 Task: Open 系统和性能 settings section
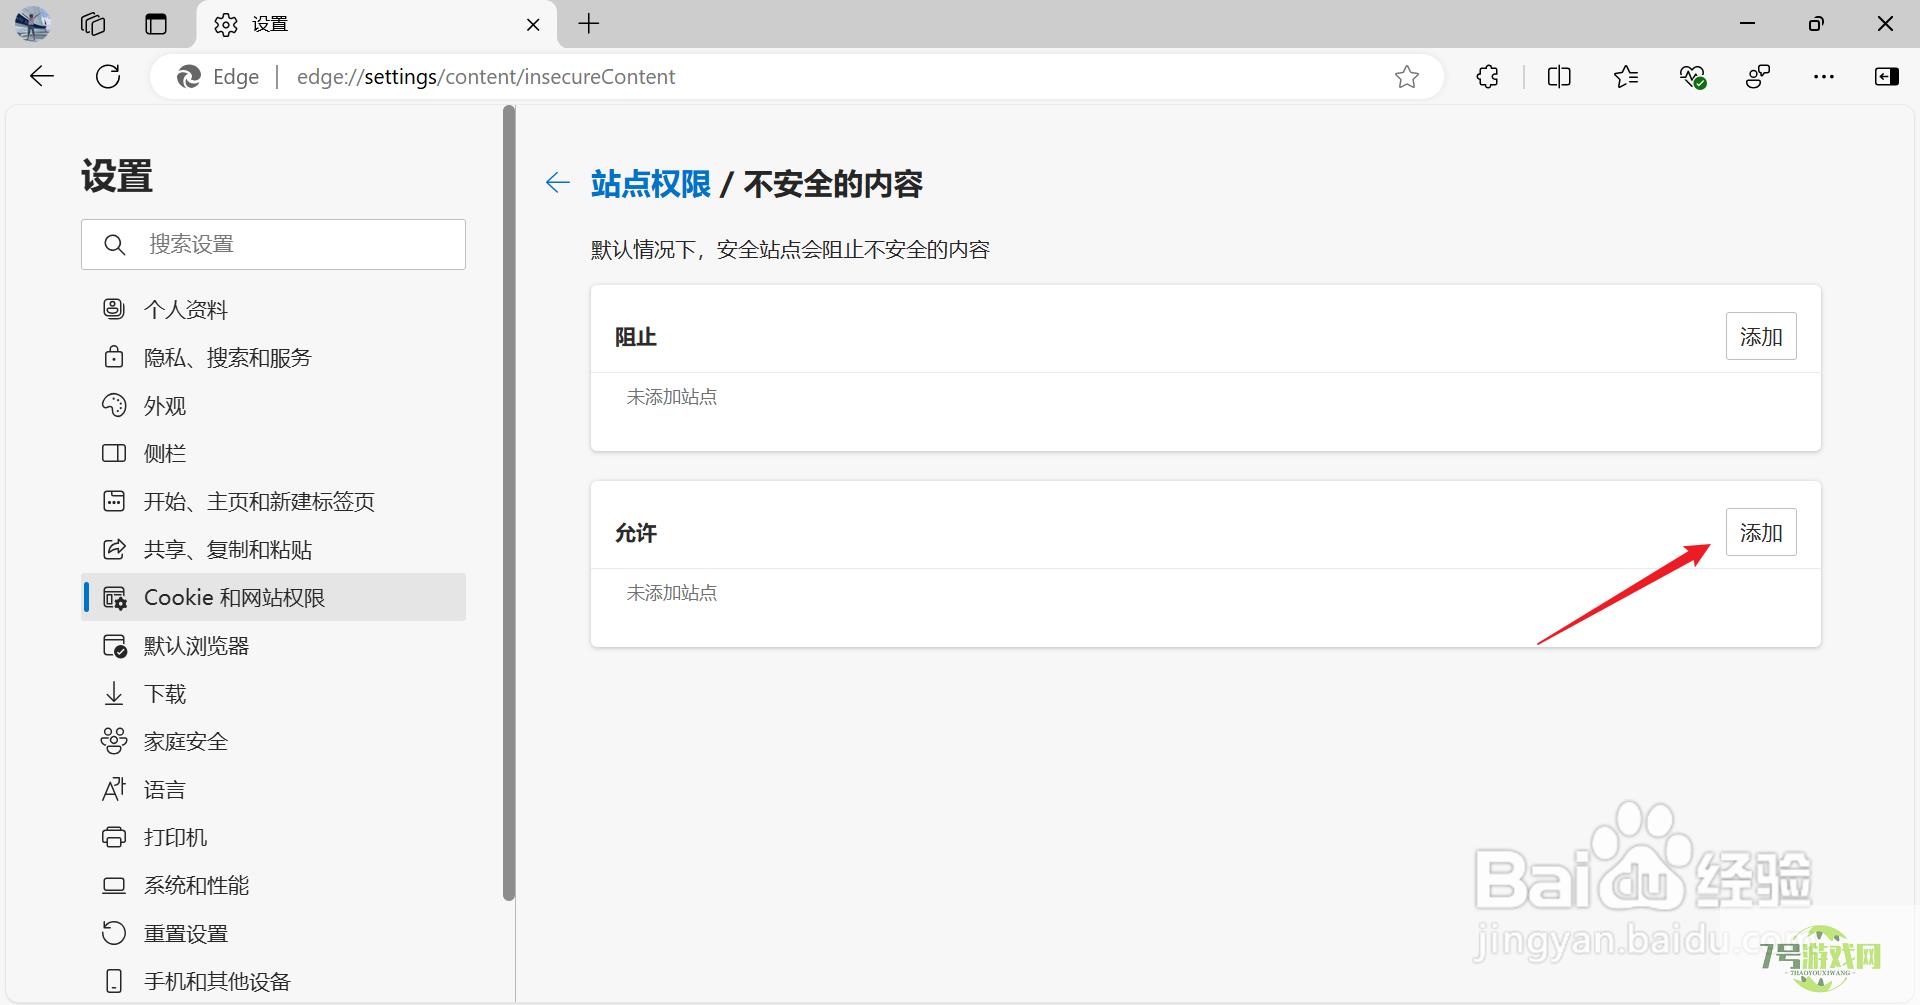(x=273, y=885)
